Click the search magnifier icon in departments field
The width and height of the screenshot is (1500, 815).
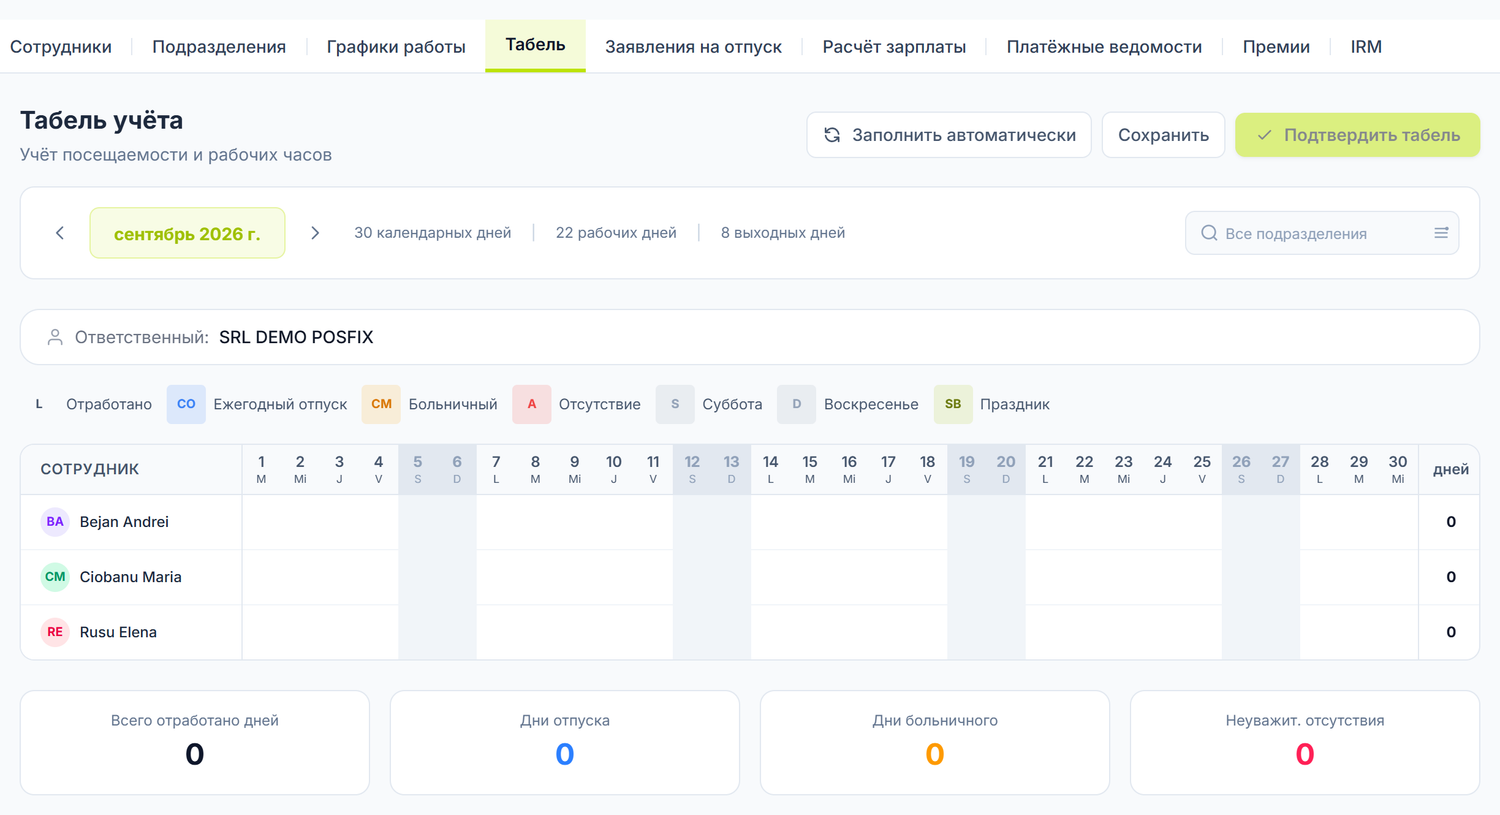(1209, 233)
